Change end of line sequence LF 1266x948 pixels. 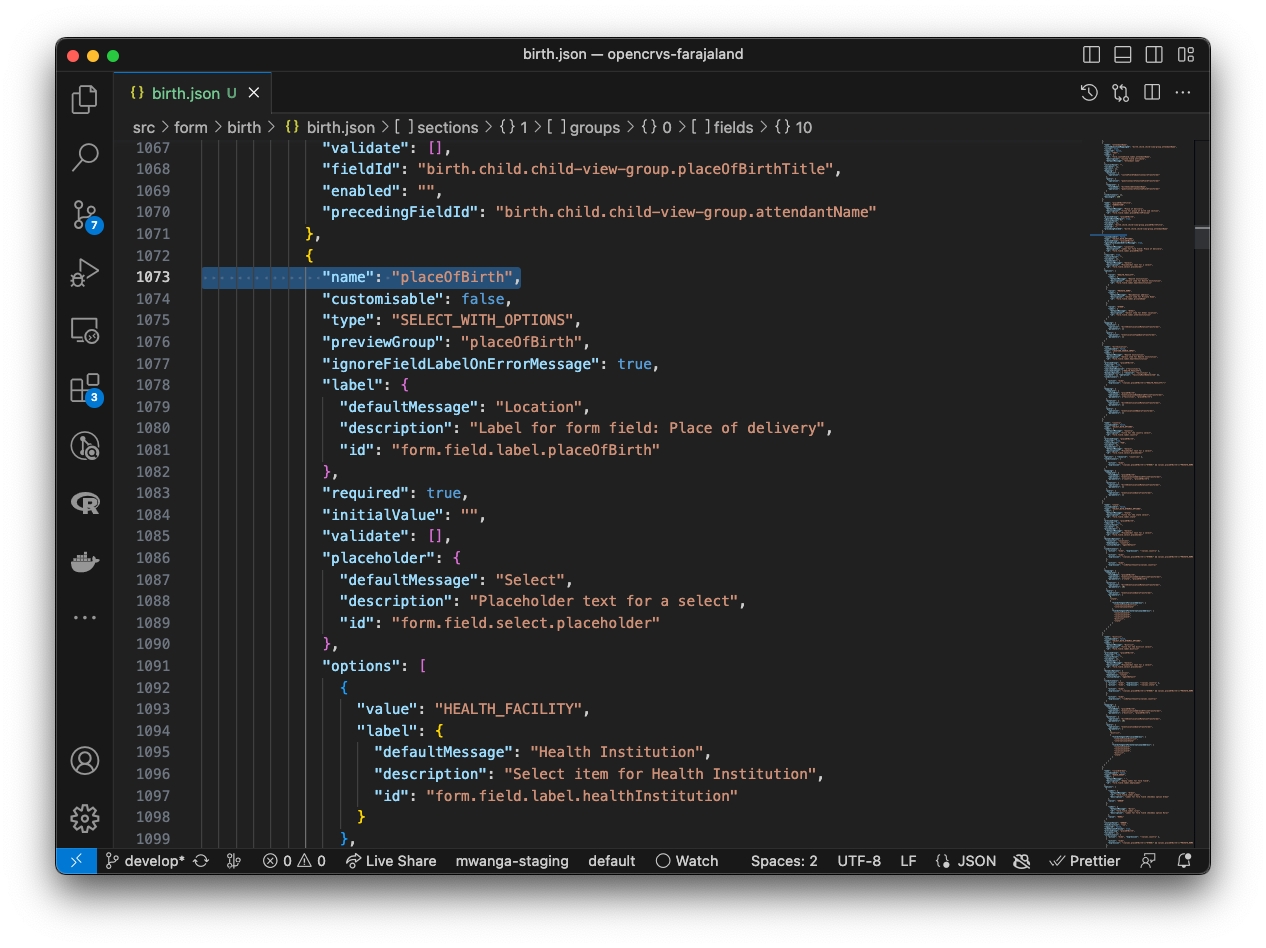point(908,861)
